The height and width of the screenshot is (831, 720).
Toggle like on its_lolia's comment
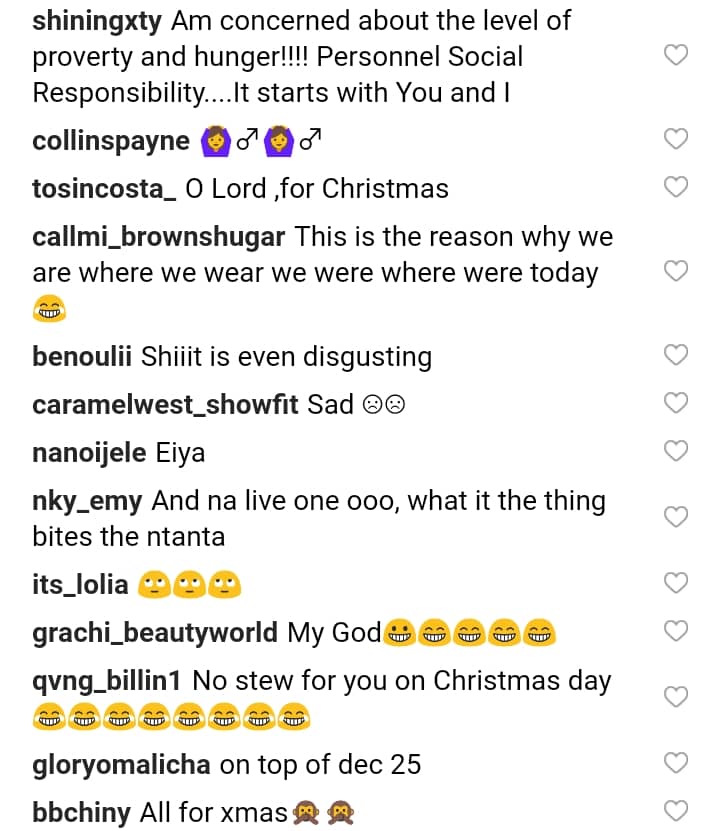[677, 583]
